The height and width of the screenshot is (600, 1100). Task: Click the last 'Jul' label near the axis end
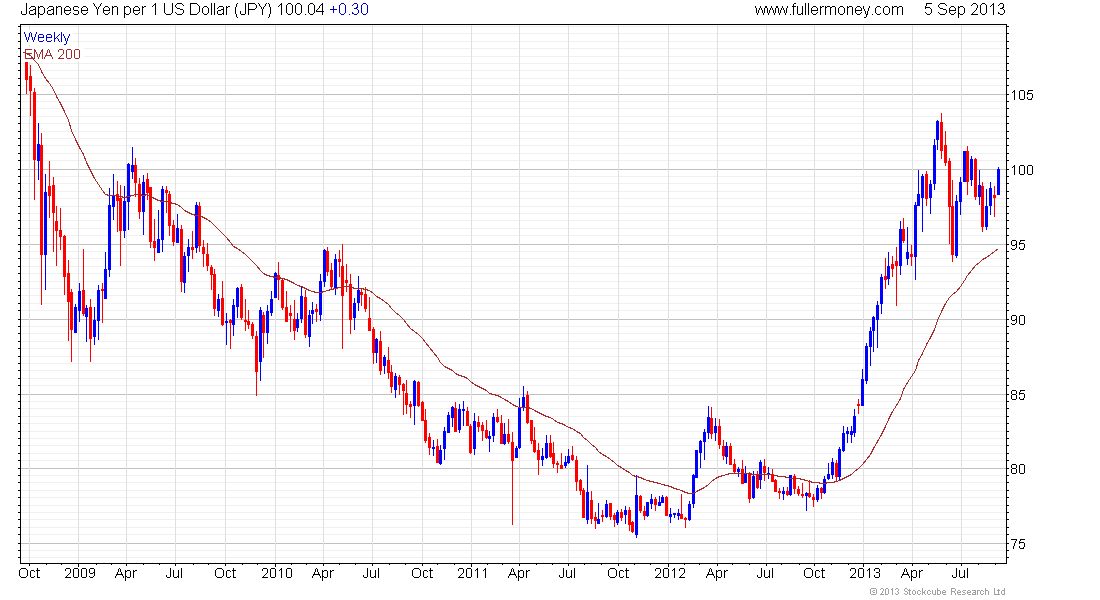960,573
